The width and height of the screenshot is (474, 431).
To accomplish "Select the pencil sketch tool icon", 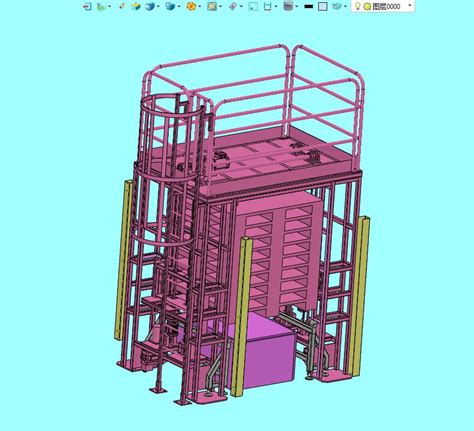I will click(122, 6).
